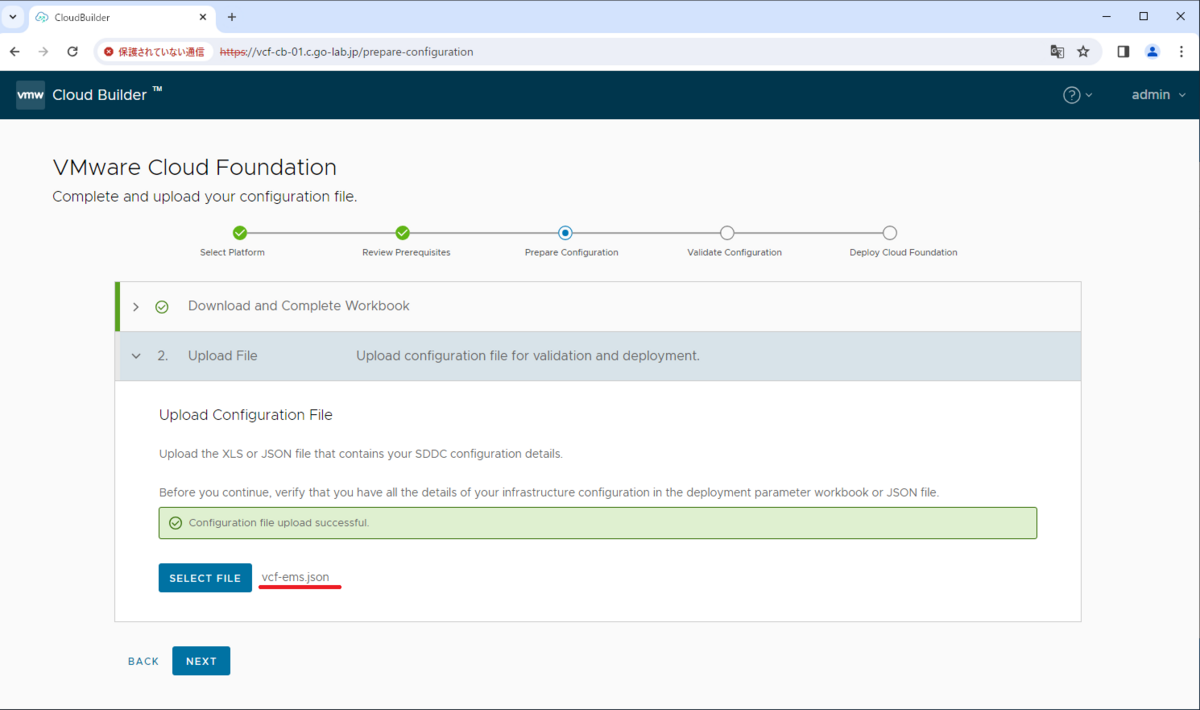Image resolution: width=1200 pixels, height=710 pixels.
Task: Open the translate page icon
Action: tap(1057, 51)
